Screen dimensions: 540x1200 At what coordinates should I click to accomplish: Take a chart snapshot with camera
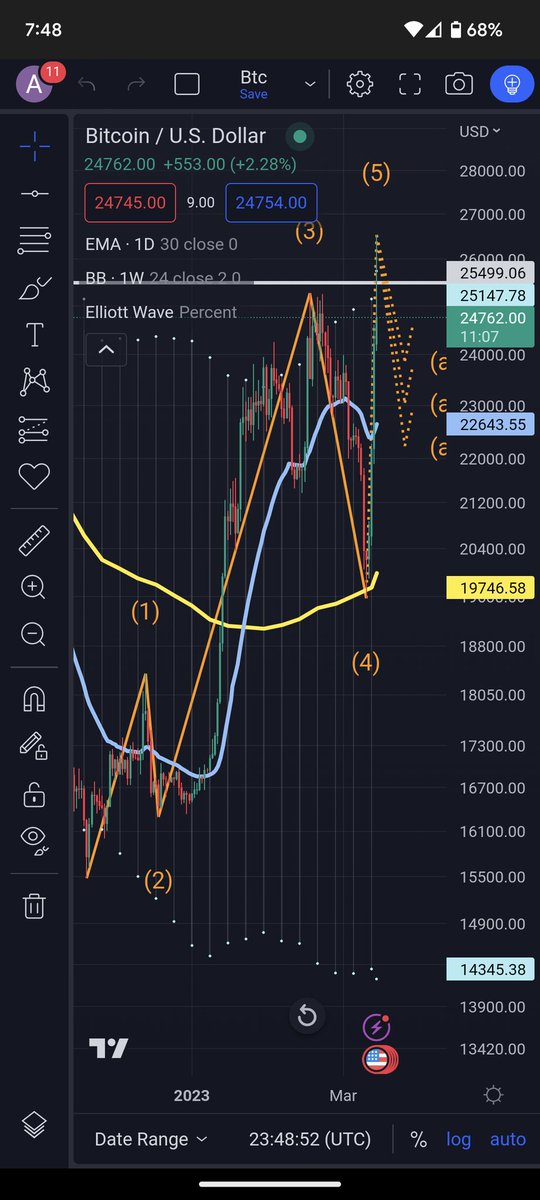pyautogui.click(x=459, y=84)
